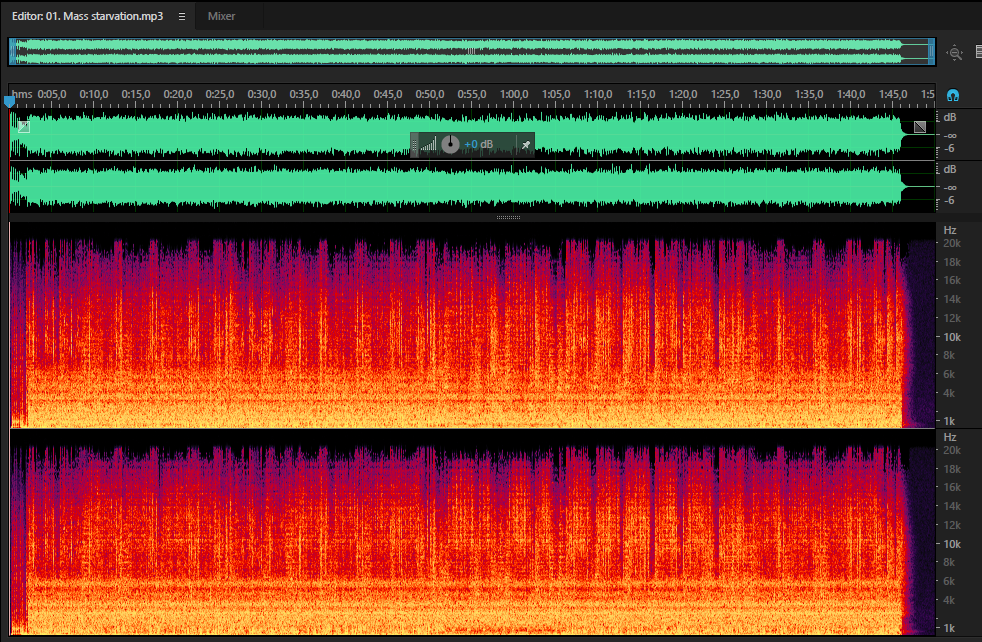Click the 10k label on upper spectral scale
Image resolution: width=982 pixels, height=642 pixels.
pyautogui.click(x=952, y=337)
